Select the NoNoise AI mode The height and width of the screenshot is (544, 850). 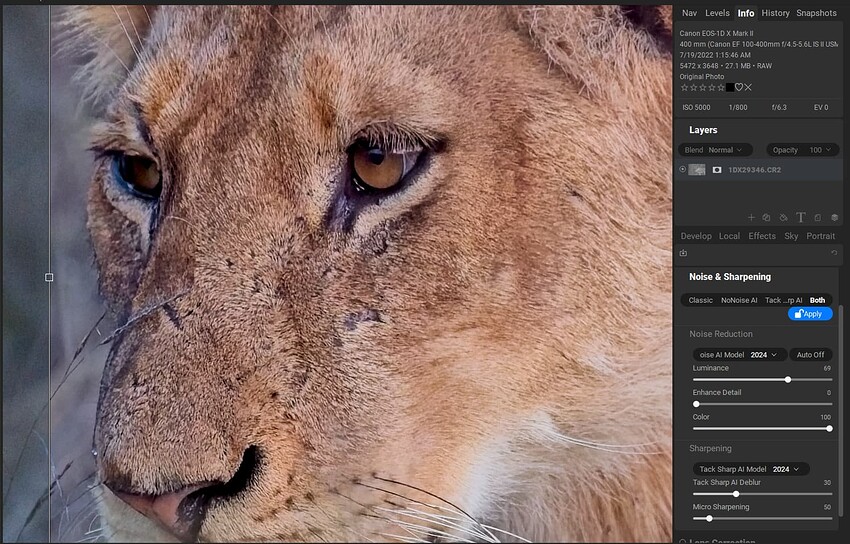pos(739,300)
